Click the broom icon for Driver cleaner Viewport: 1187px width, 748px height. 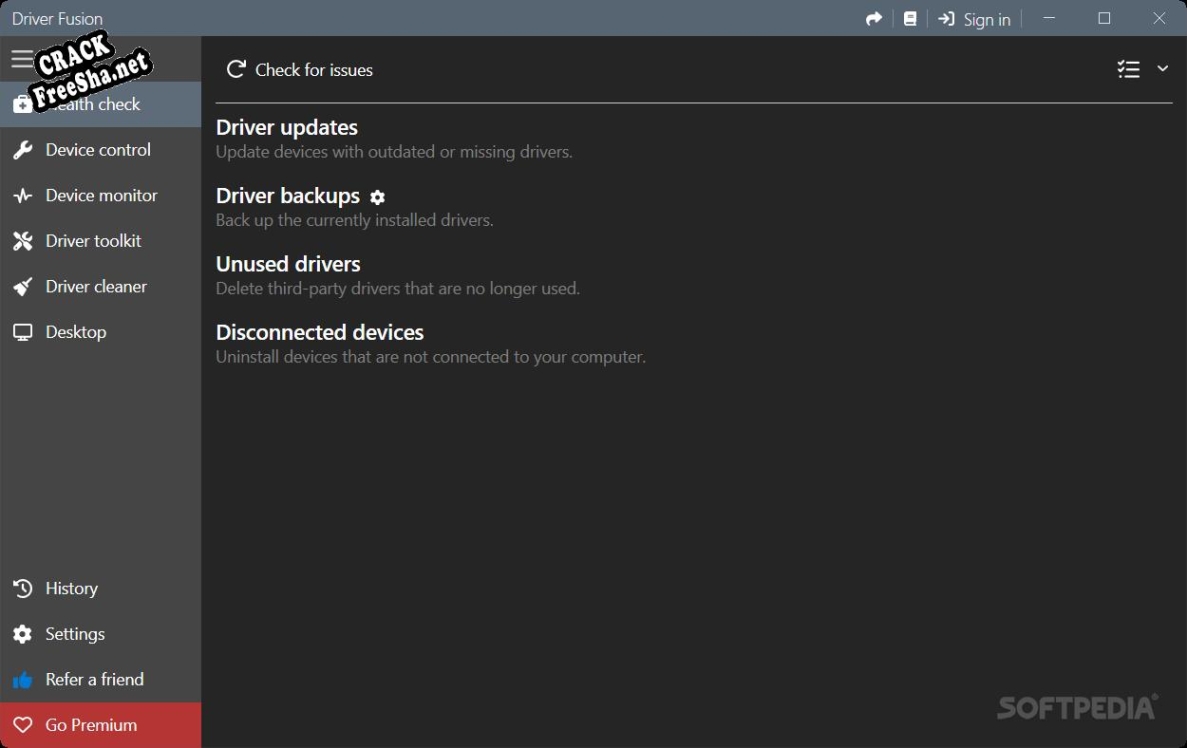(23, 287)
